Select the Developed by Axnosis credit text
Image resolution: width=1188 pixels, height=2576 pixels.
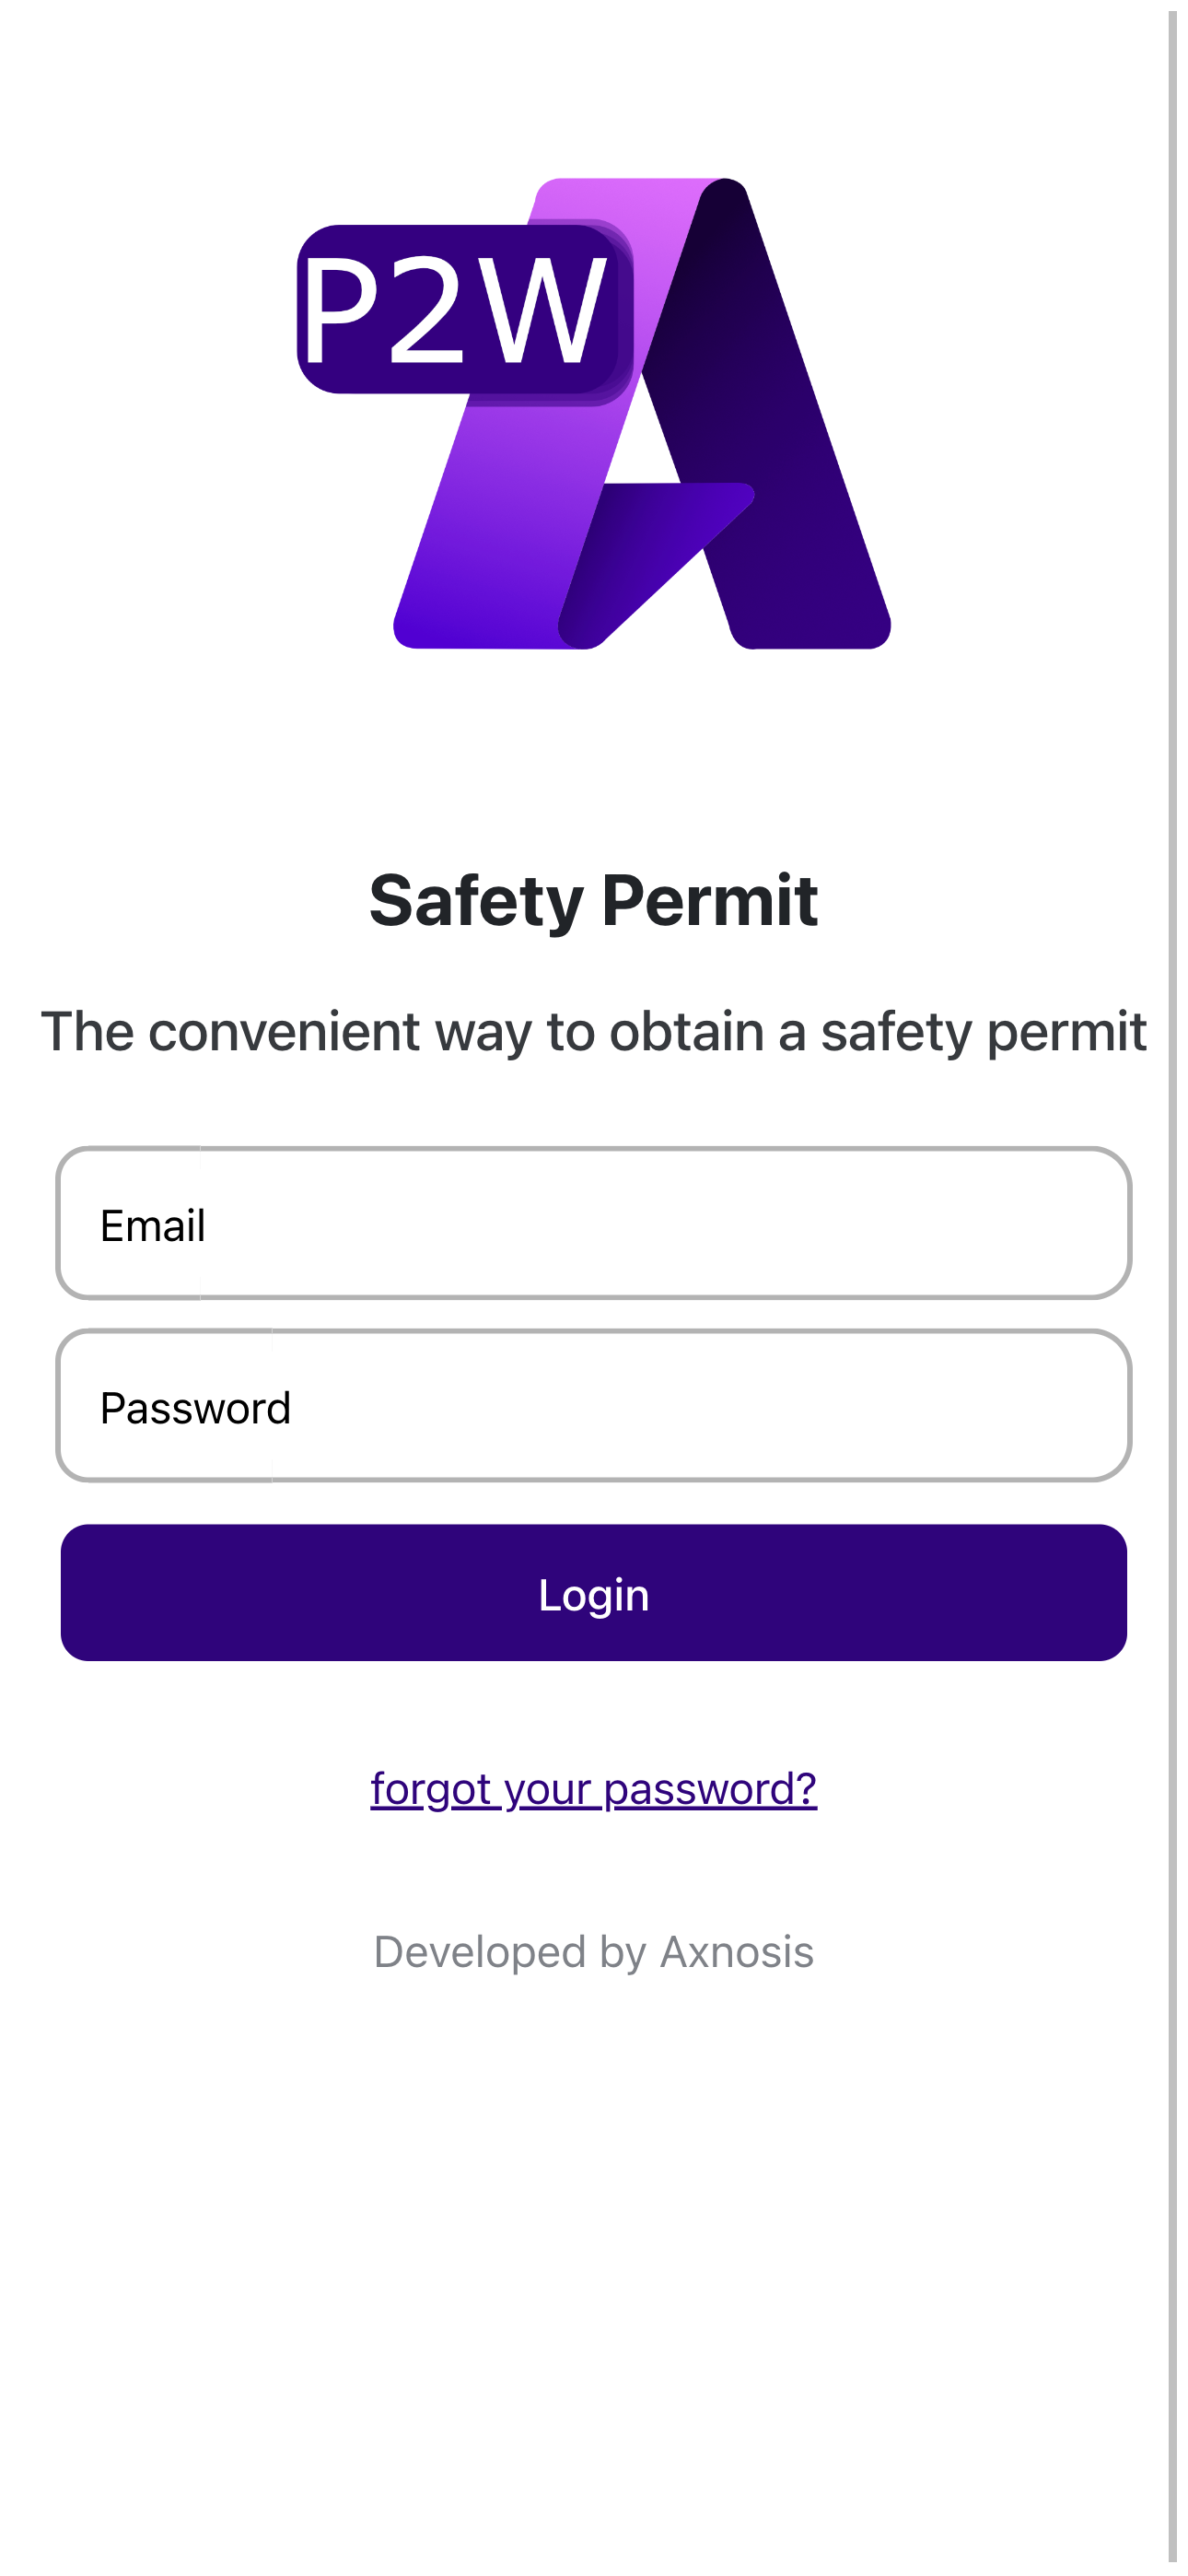pos(594,1948)
